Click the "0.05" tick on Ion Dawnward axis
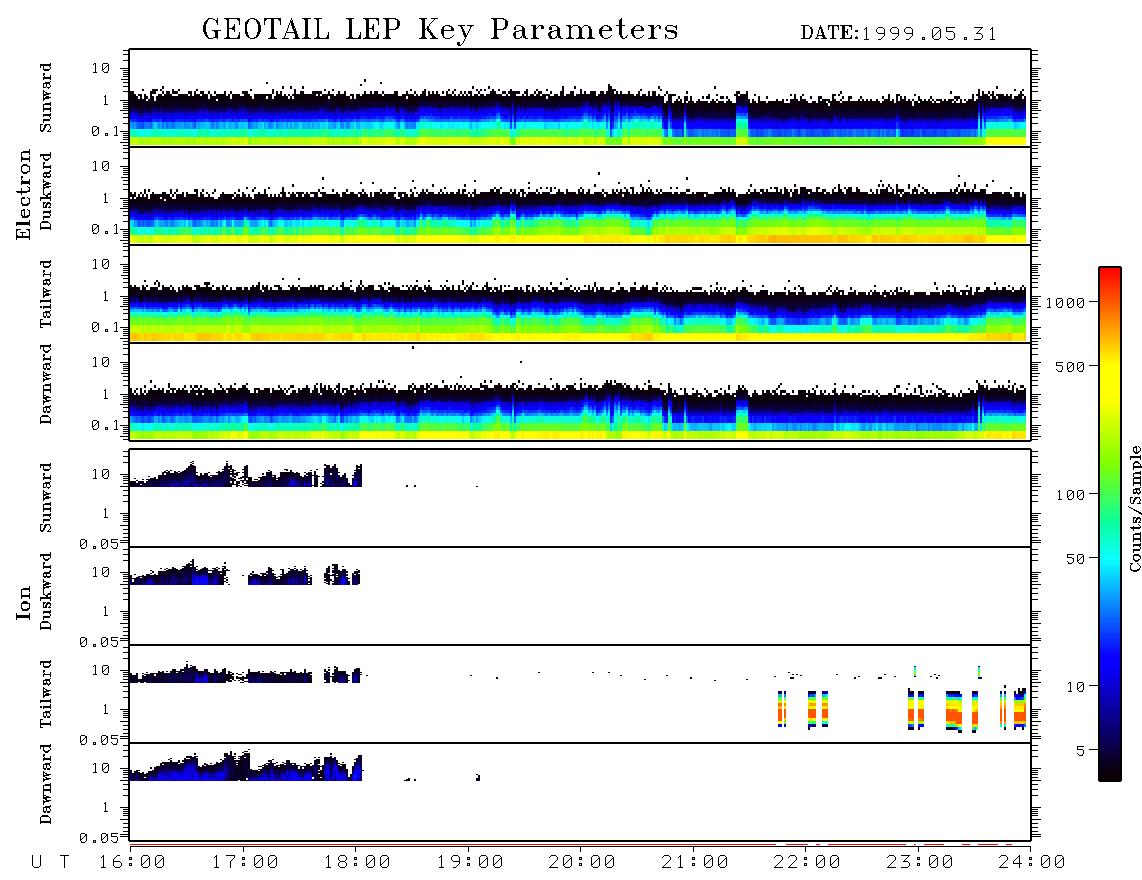Viewport: 1142px width, 880px height. click(99, 838)
